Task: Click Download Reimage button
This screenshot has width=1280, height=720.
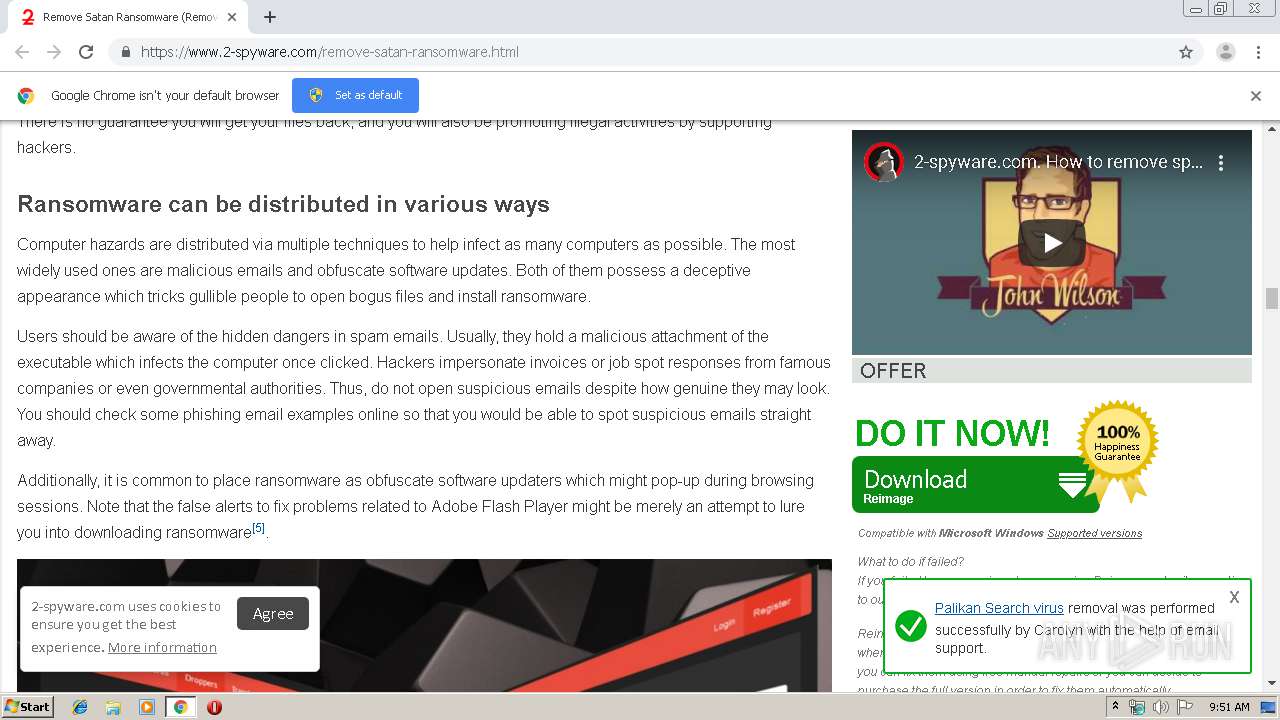Action: pyautogui.click(x=975, y=485)
